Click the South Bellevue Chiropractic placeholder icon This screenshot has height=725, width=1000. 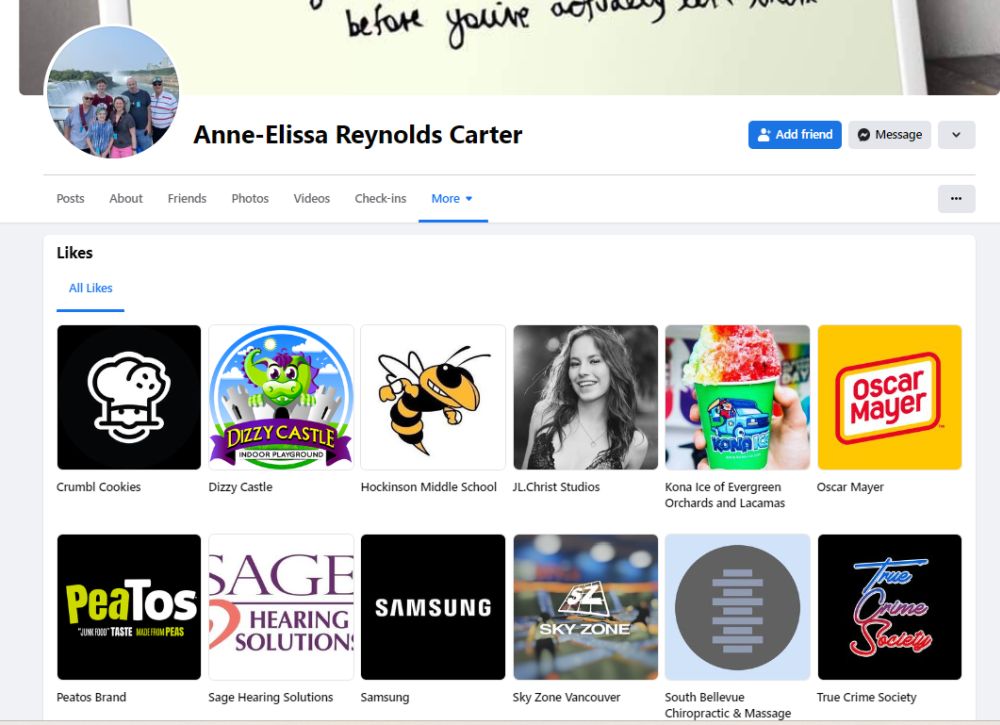coord(737,607)
